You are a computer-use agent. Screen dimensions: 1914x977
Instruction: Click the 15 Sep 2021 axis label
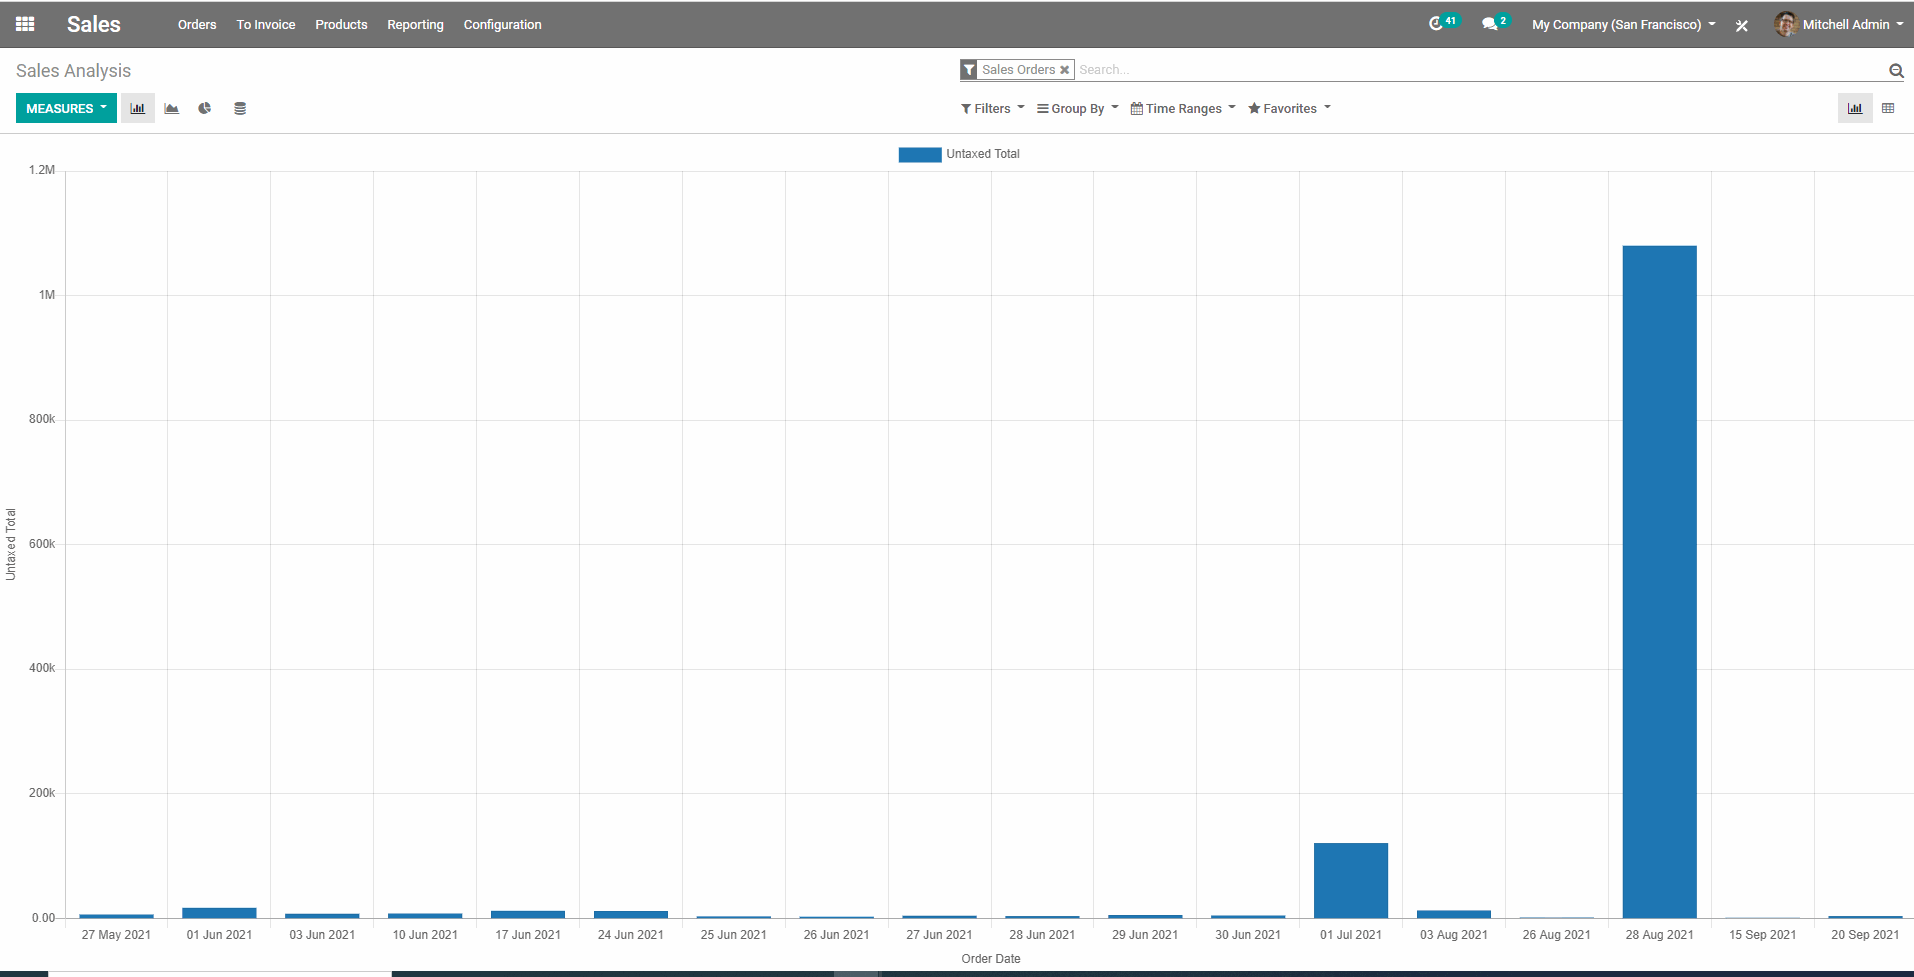coord(1762,935)
